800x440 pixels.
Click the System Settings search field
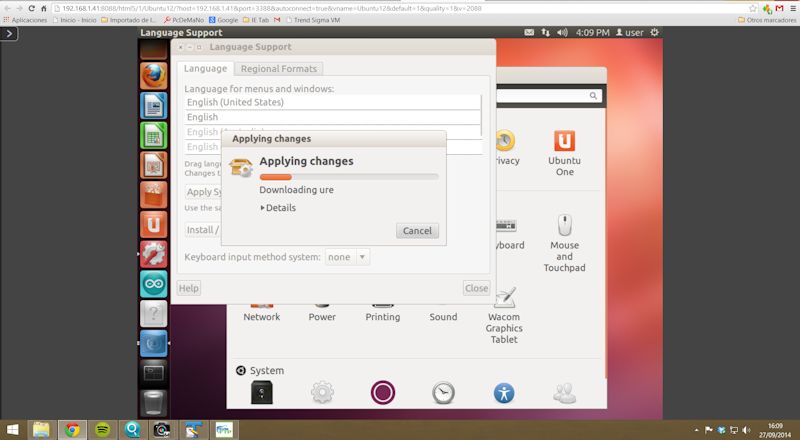pyautogui.click(x=550, y=95)
